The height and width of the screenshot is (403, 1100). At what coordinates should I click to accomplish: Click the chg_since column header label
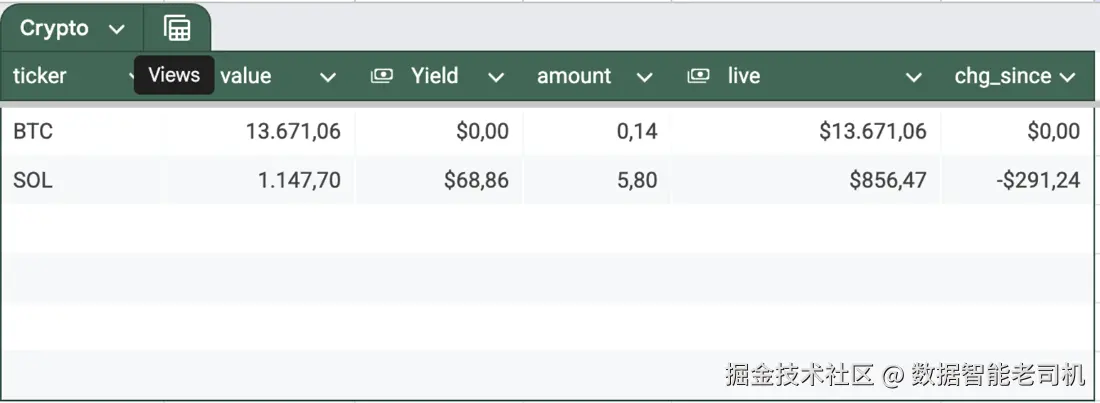click(1002, 76)
